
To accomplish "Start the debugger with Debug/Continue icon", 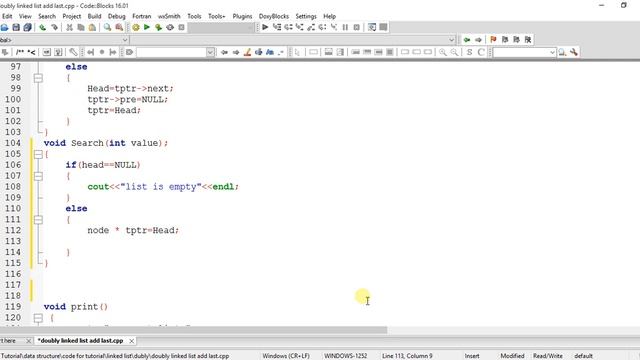I will [265, 27].
